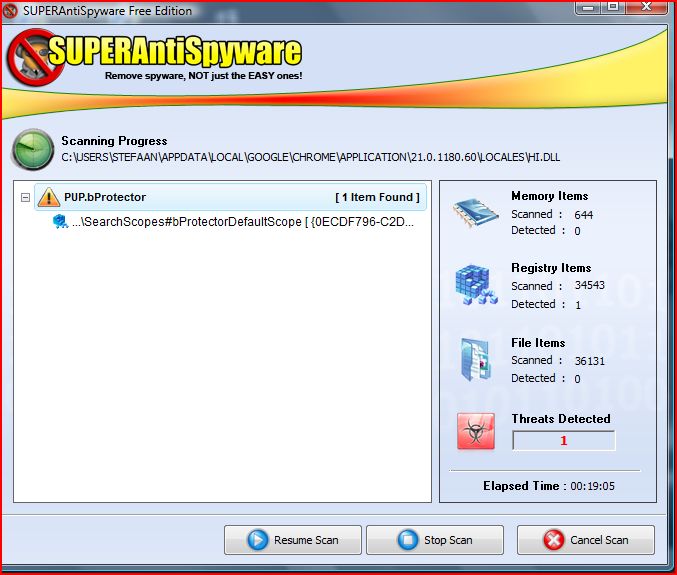Click the Cancel Scan button

tap(585, 540)
